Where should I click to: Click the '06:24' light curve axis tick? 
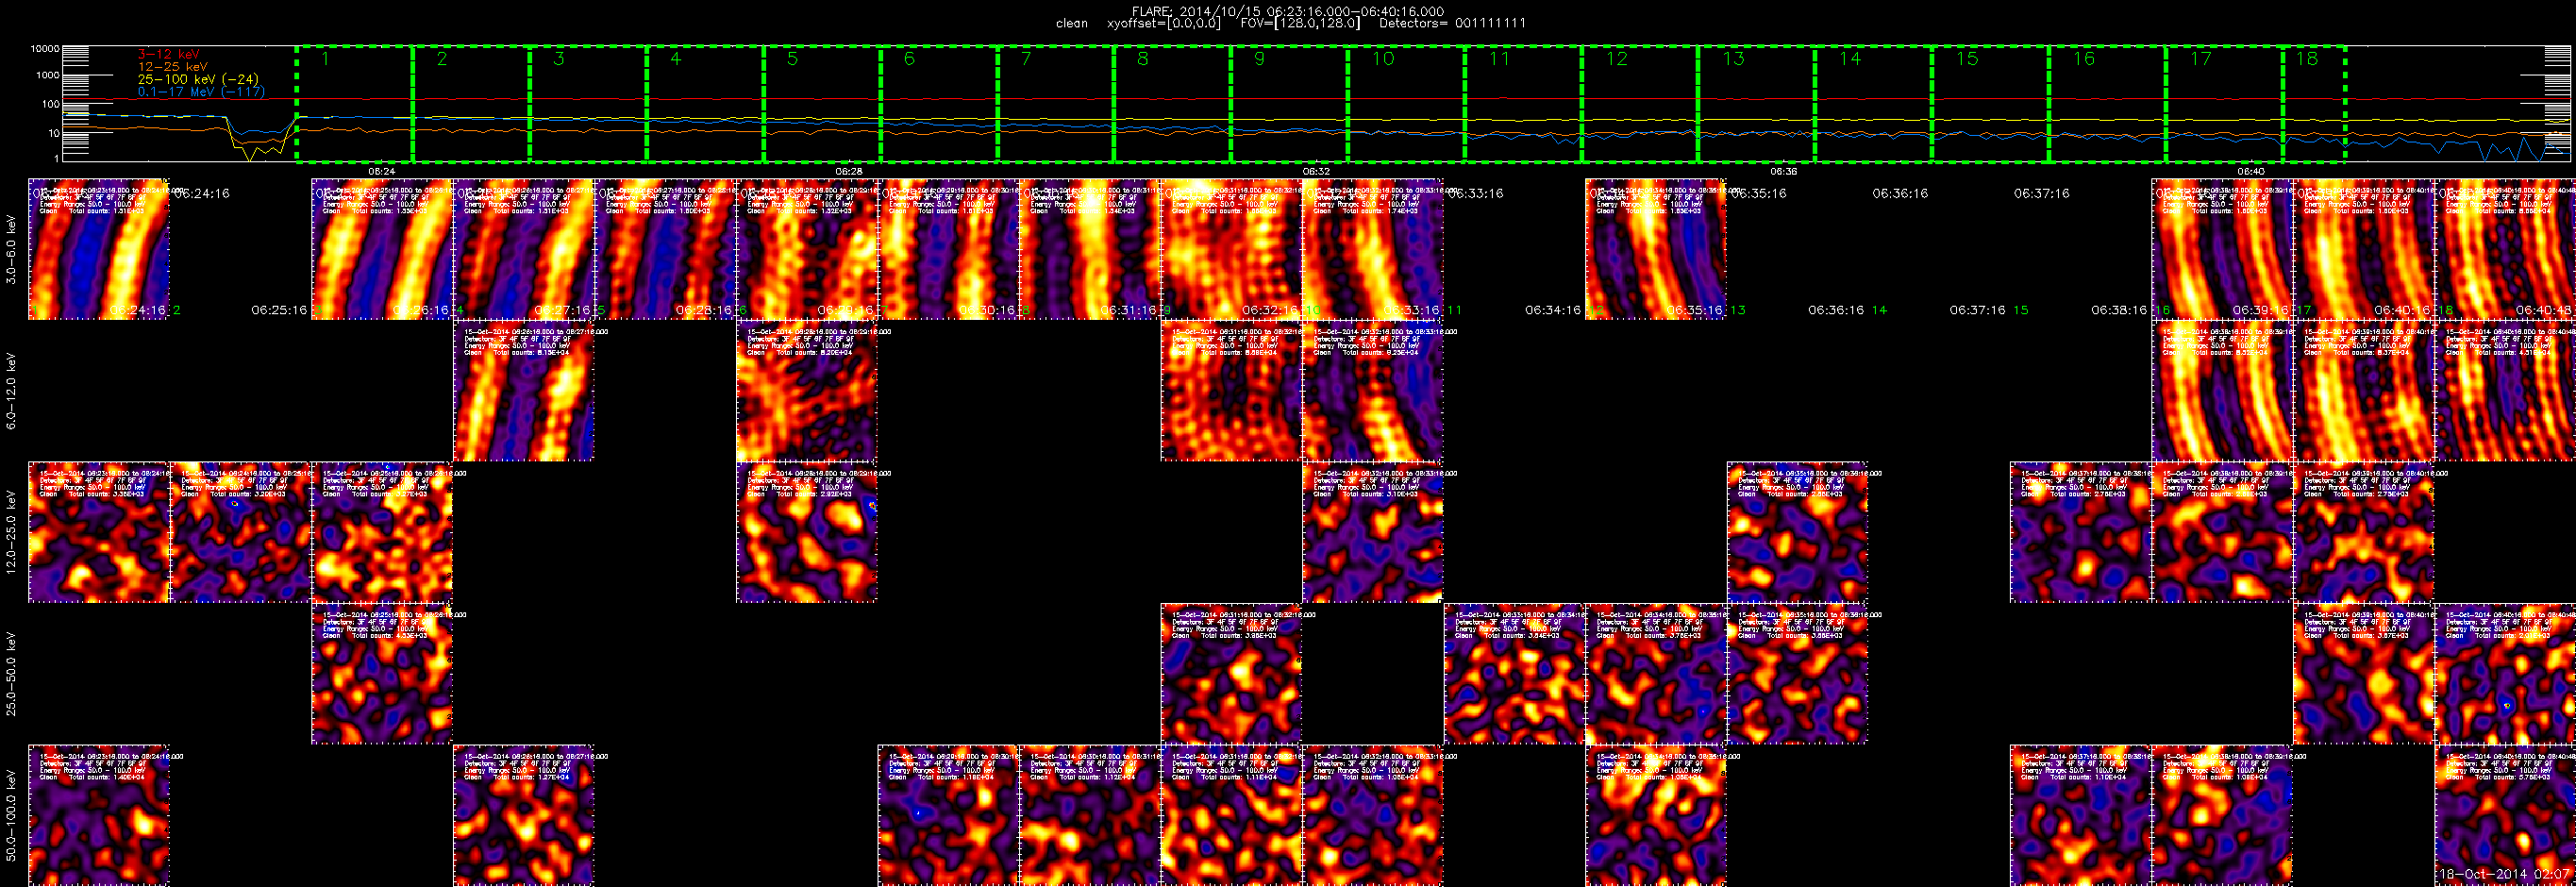coord(382,171)
